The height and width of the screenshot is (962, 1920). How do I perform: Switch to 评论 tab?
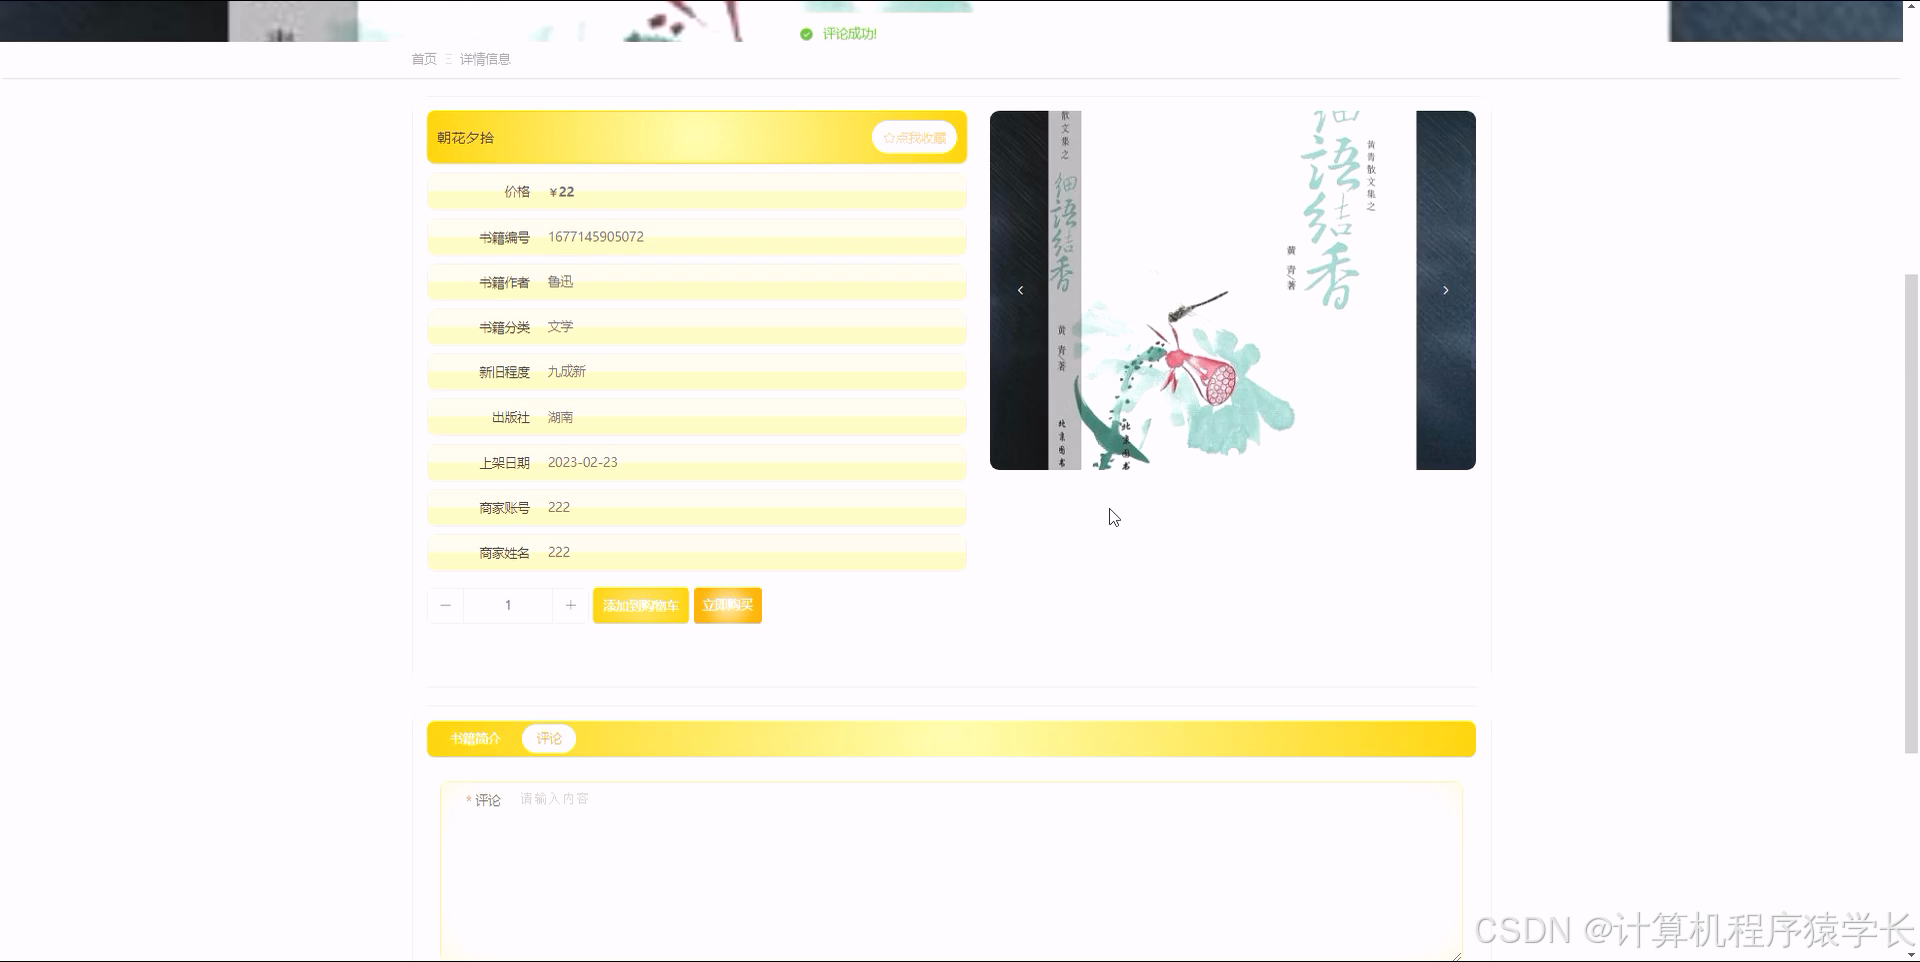549,738
